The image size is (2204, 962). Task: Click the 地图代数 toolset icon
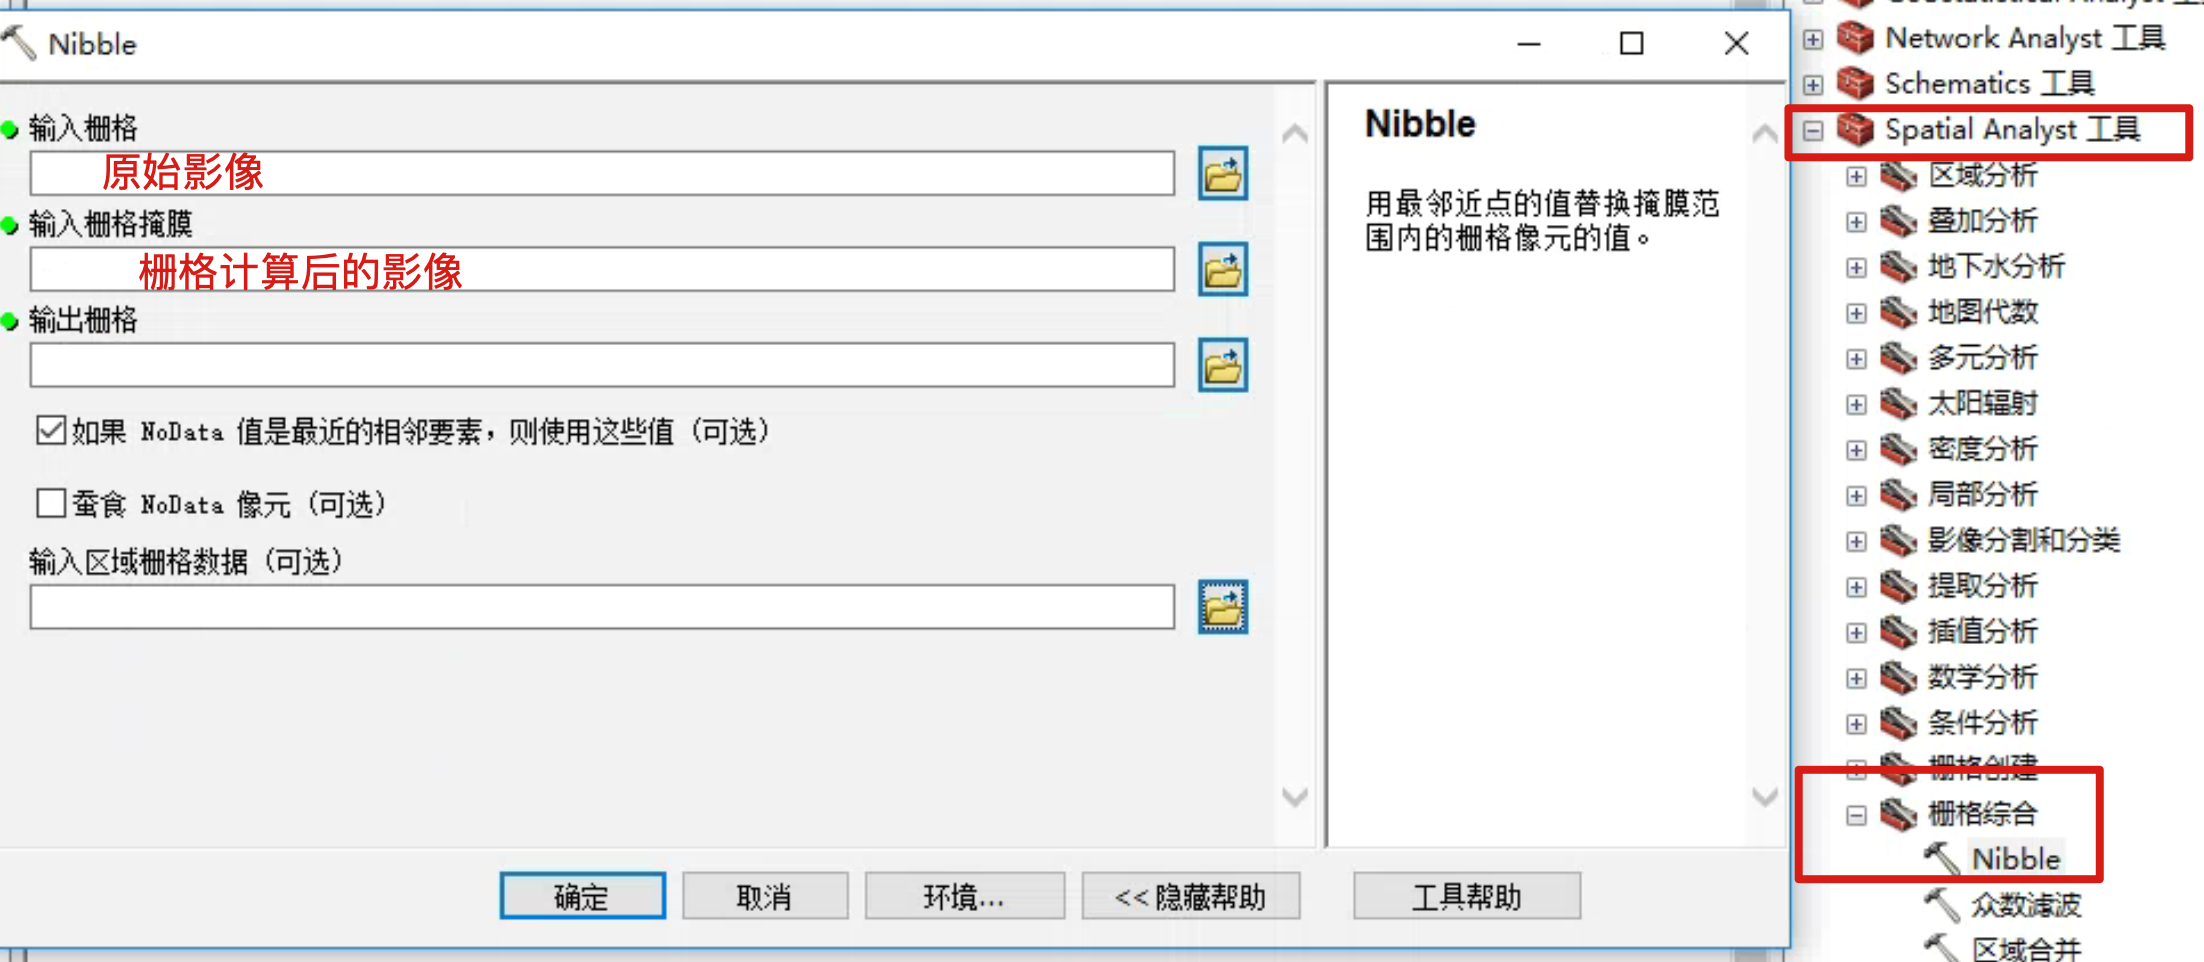pyautogui.click(x=1898, y=312)
